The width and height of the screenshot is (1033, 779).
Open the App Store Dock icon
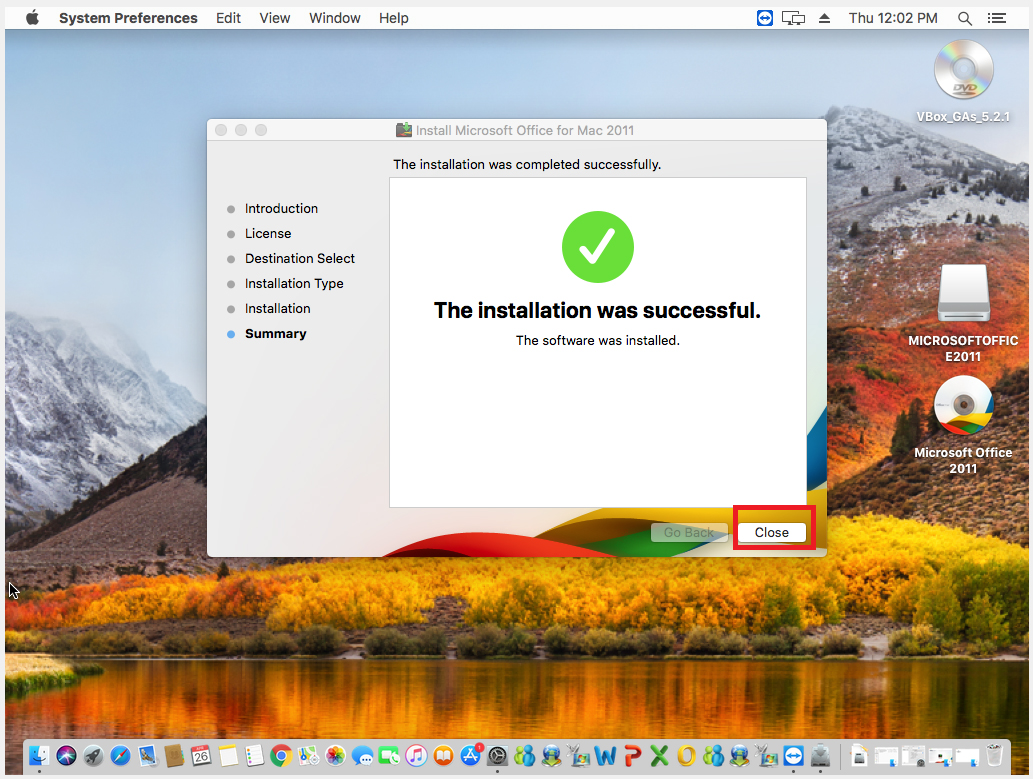click(x=471, y=756)
